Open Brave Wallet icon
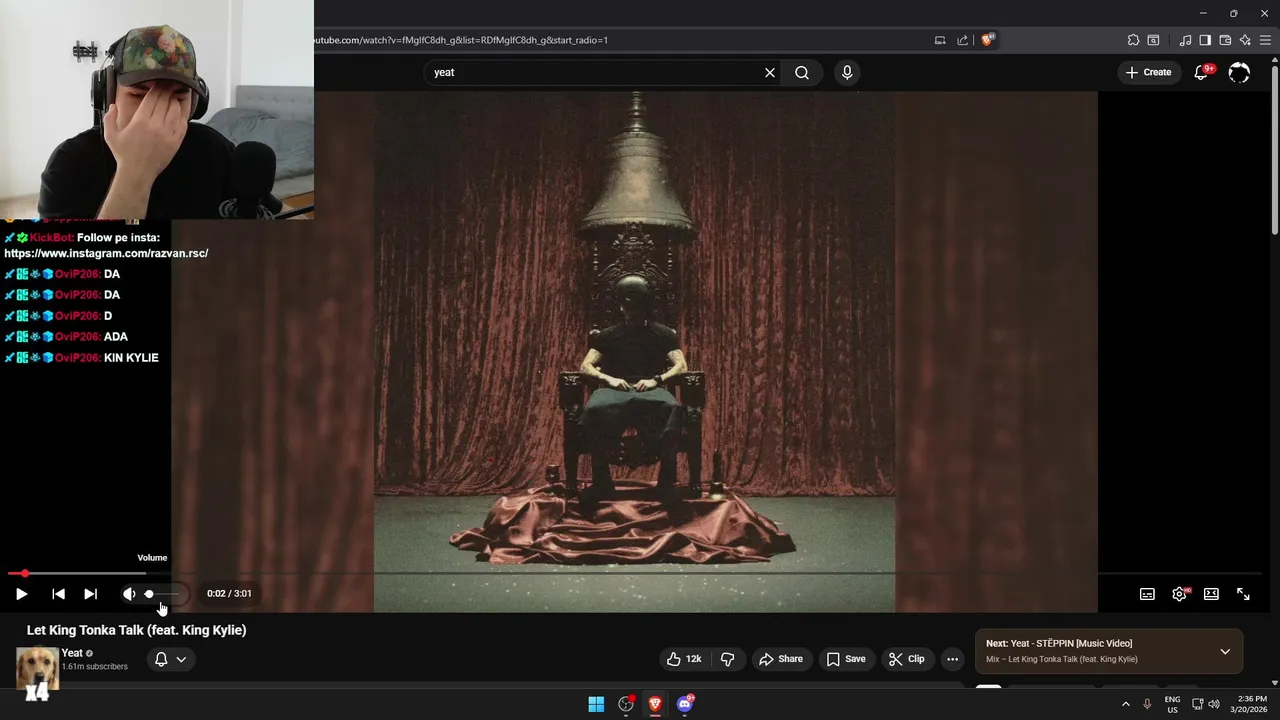 pos(1225,40)
